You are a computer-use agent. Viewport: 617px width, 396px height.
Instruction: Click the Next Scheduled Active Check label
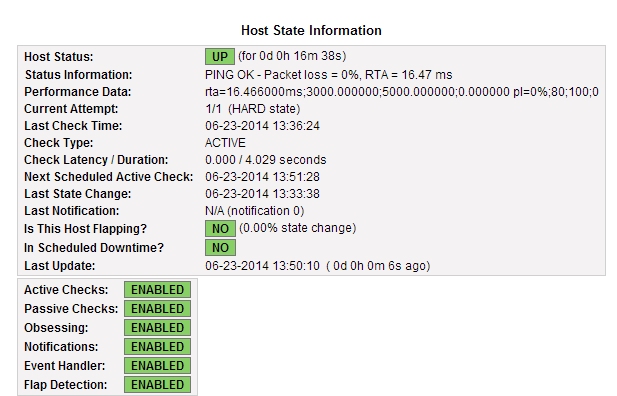pyautogui.click(x=109, y=177)
